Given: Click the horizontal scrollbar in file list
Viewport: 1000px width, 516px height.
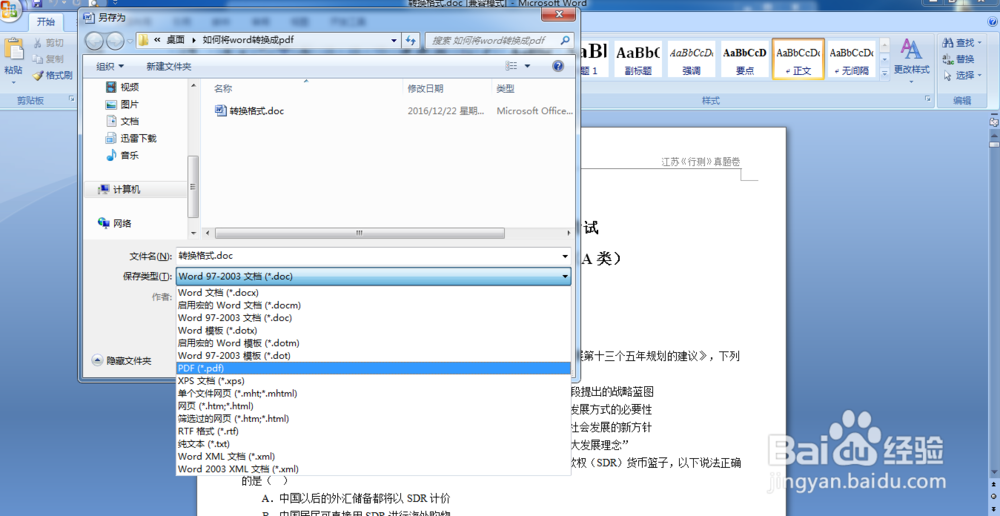Looking at the screenshot, I should coord(359,233).
